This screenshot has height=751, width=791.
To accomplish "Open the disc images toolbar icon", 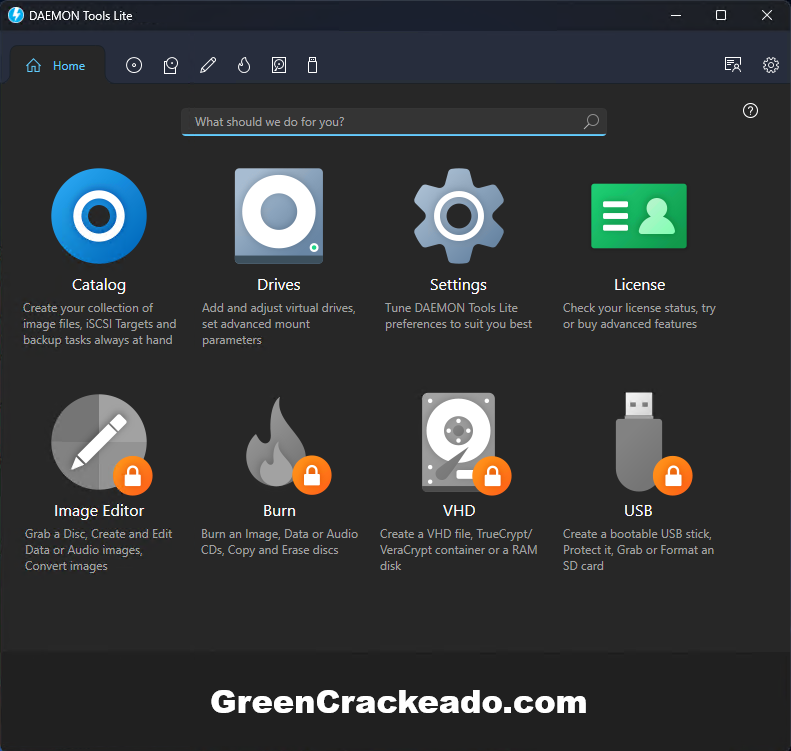I will click(x=134, y=65).
